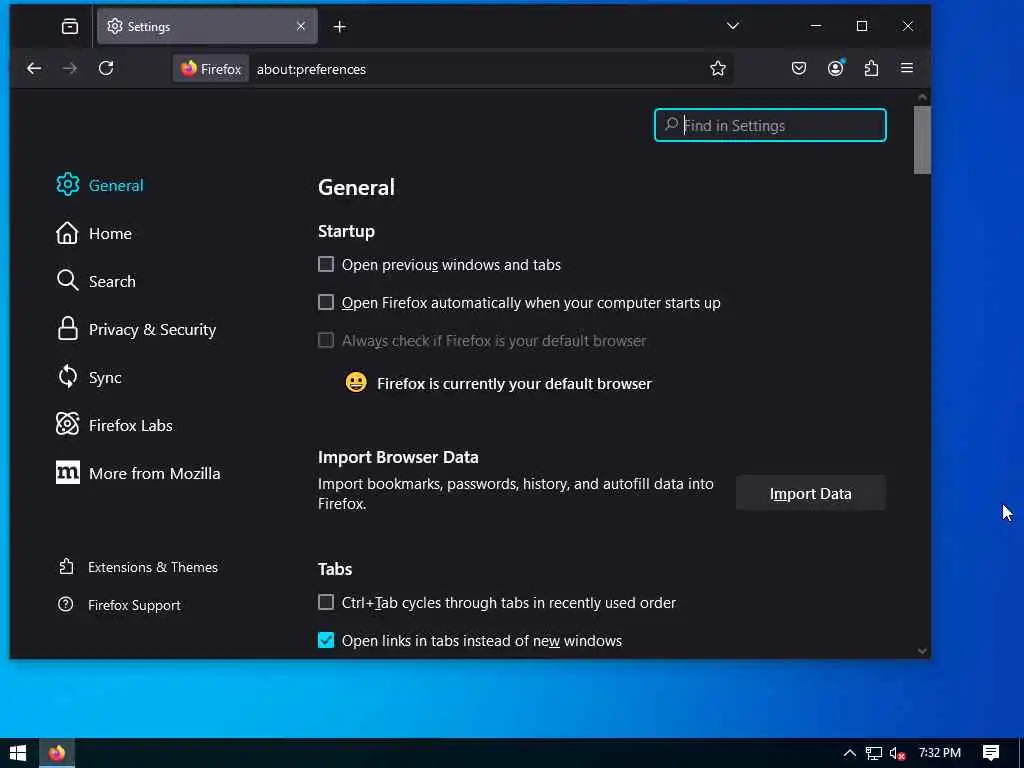Click the Firefox identity badge in address bar

[210, 69]
